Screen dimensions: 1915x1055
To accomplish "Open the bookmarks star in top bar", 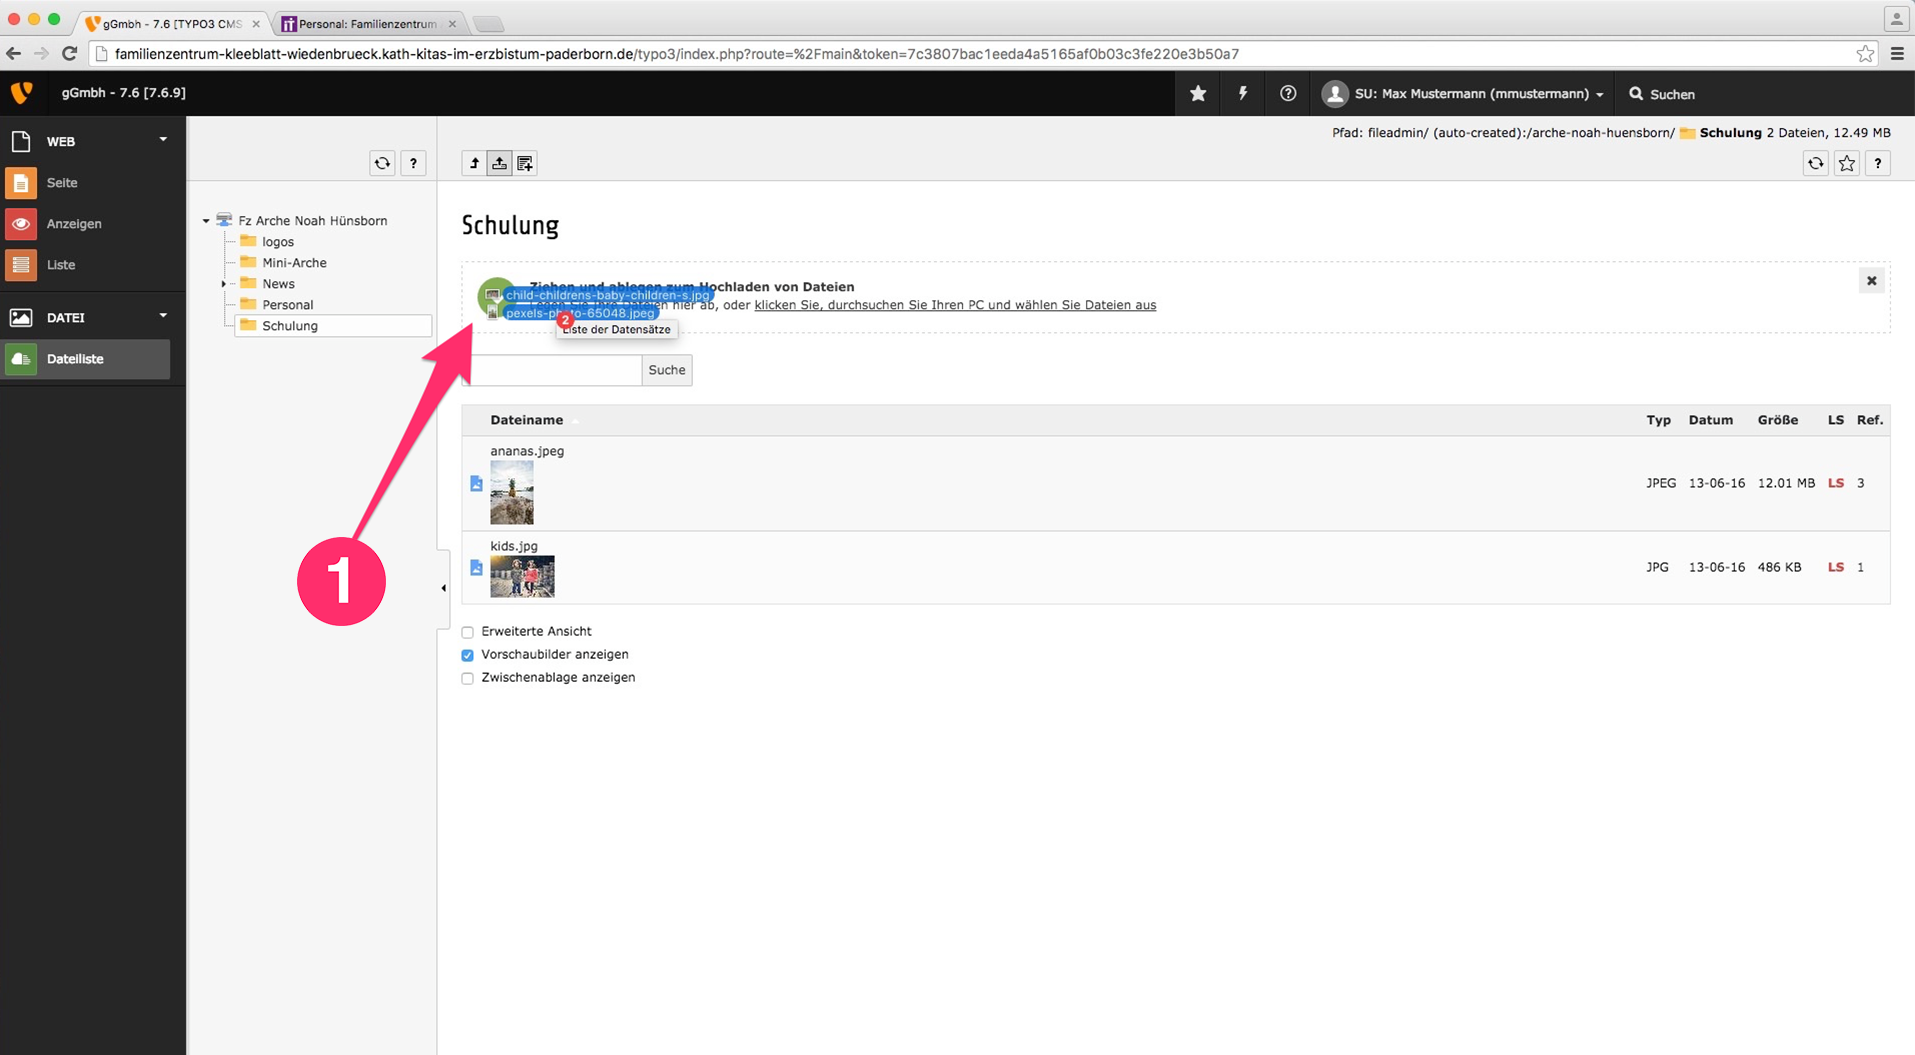I will coord(1198,93).
